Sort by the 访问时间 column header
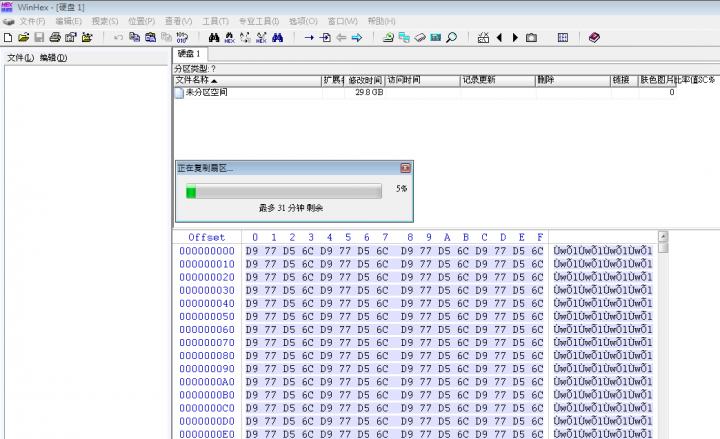Image resolution: width=720 pixels, height=439 pixels. click(422, 80)
